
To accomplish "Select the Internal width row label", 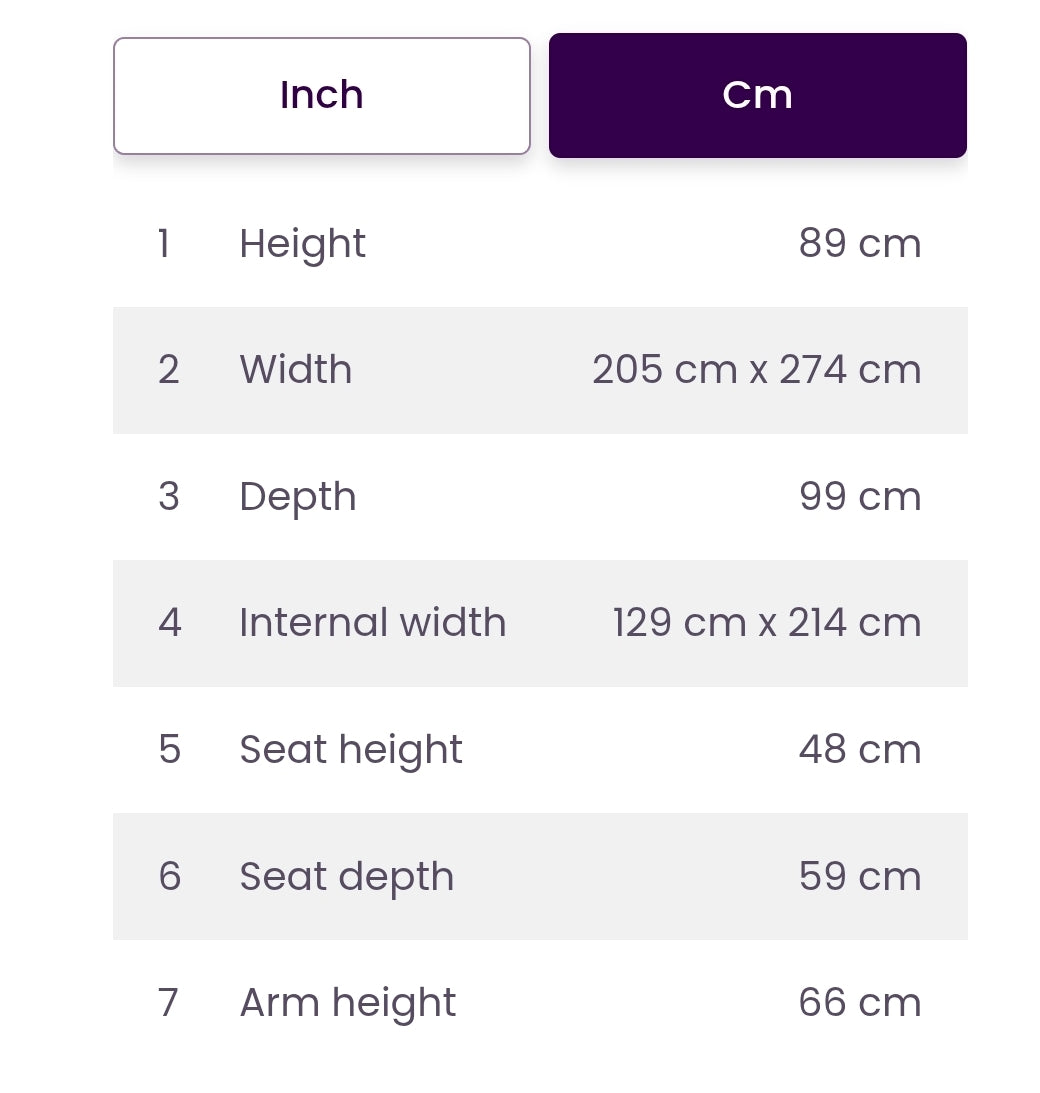I will point(373,622).
